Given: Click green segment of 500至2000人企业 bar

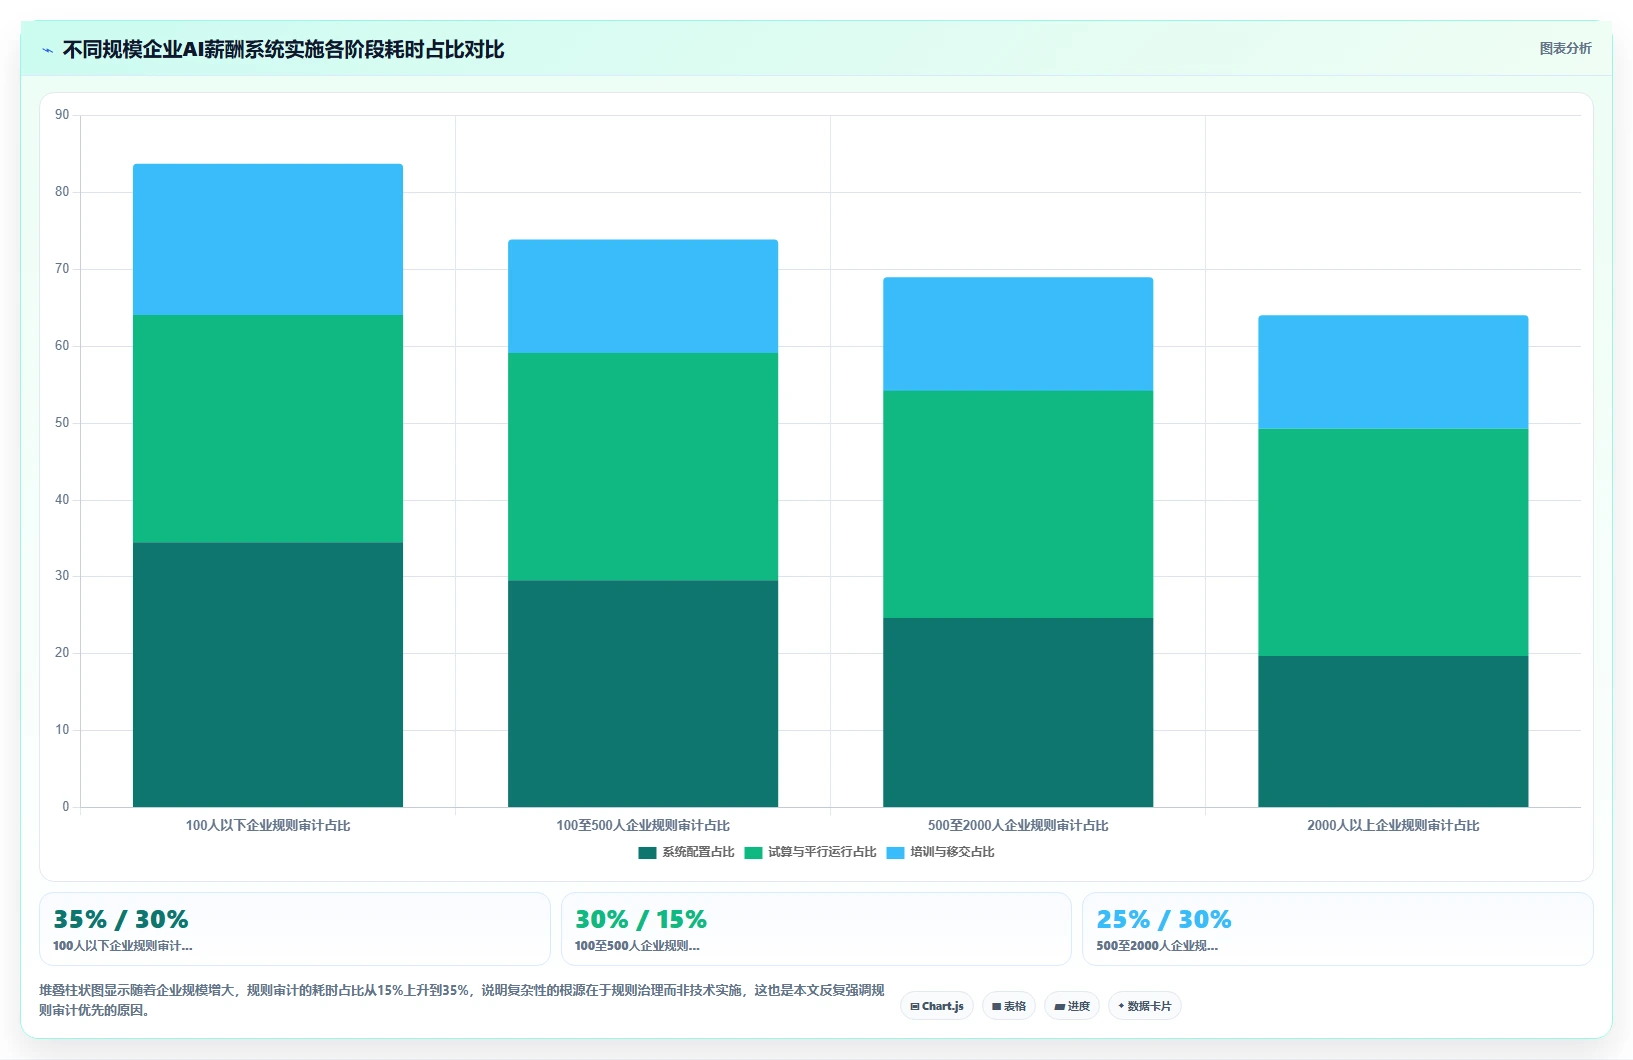Looking at the screenshot, I should click(x=1018, y=504).
